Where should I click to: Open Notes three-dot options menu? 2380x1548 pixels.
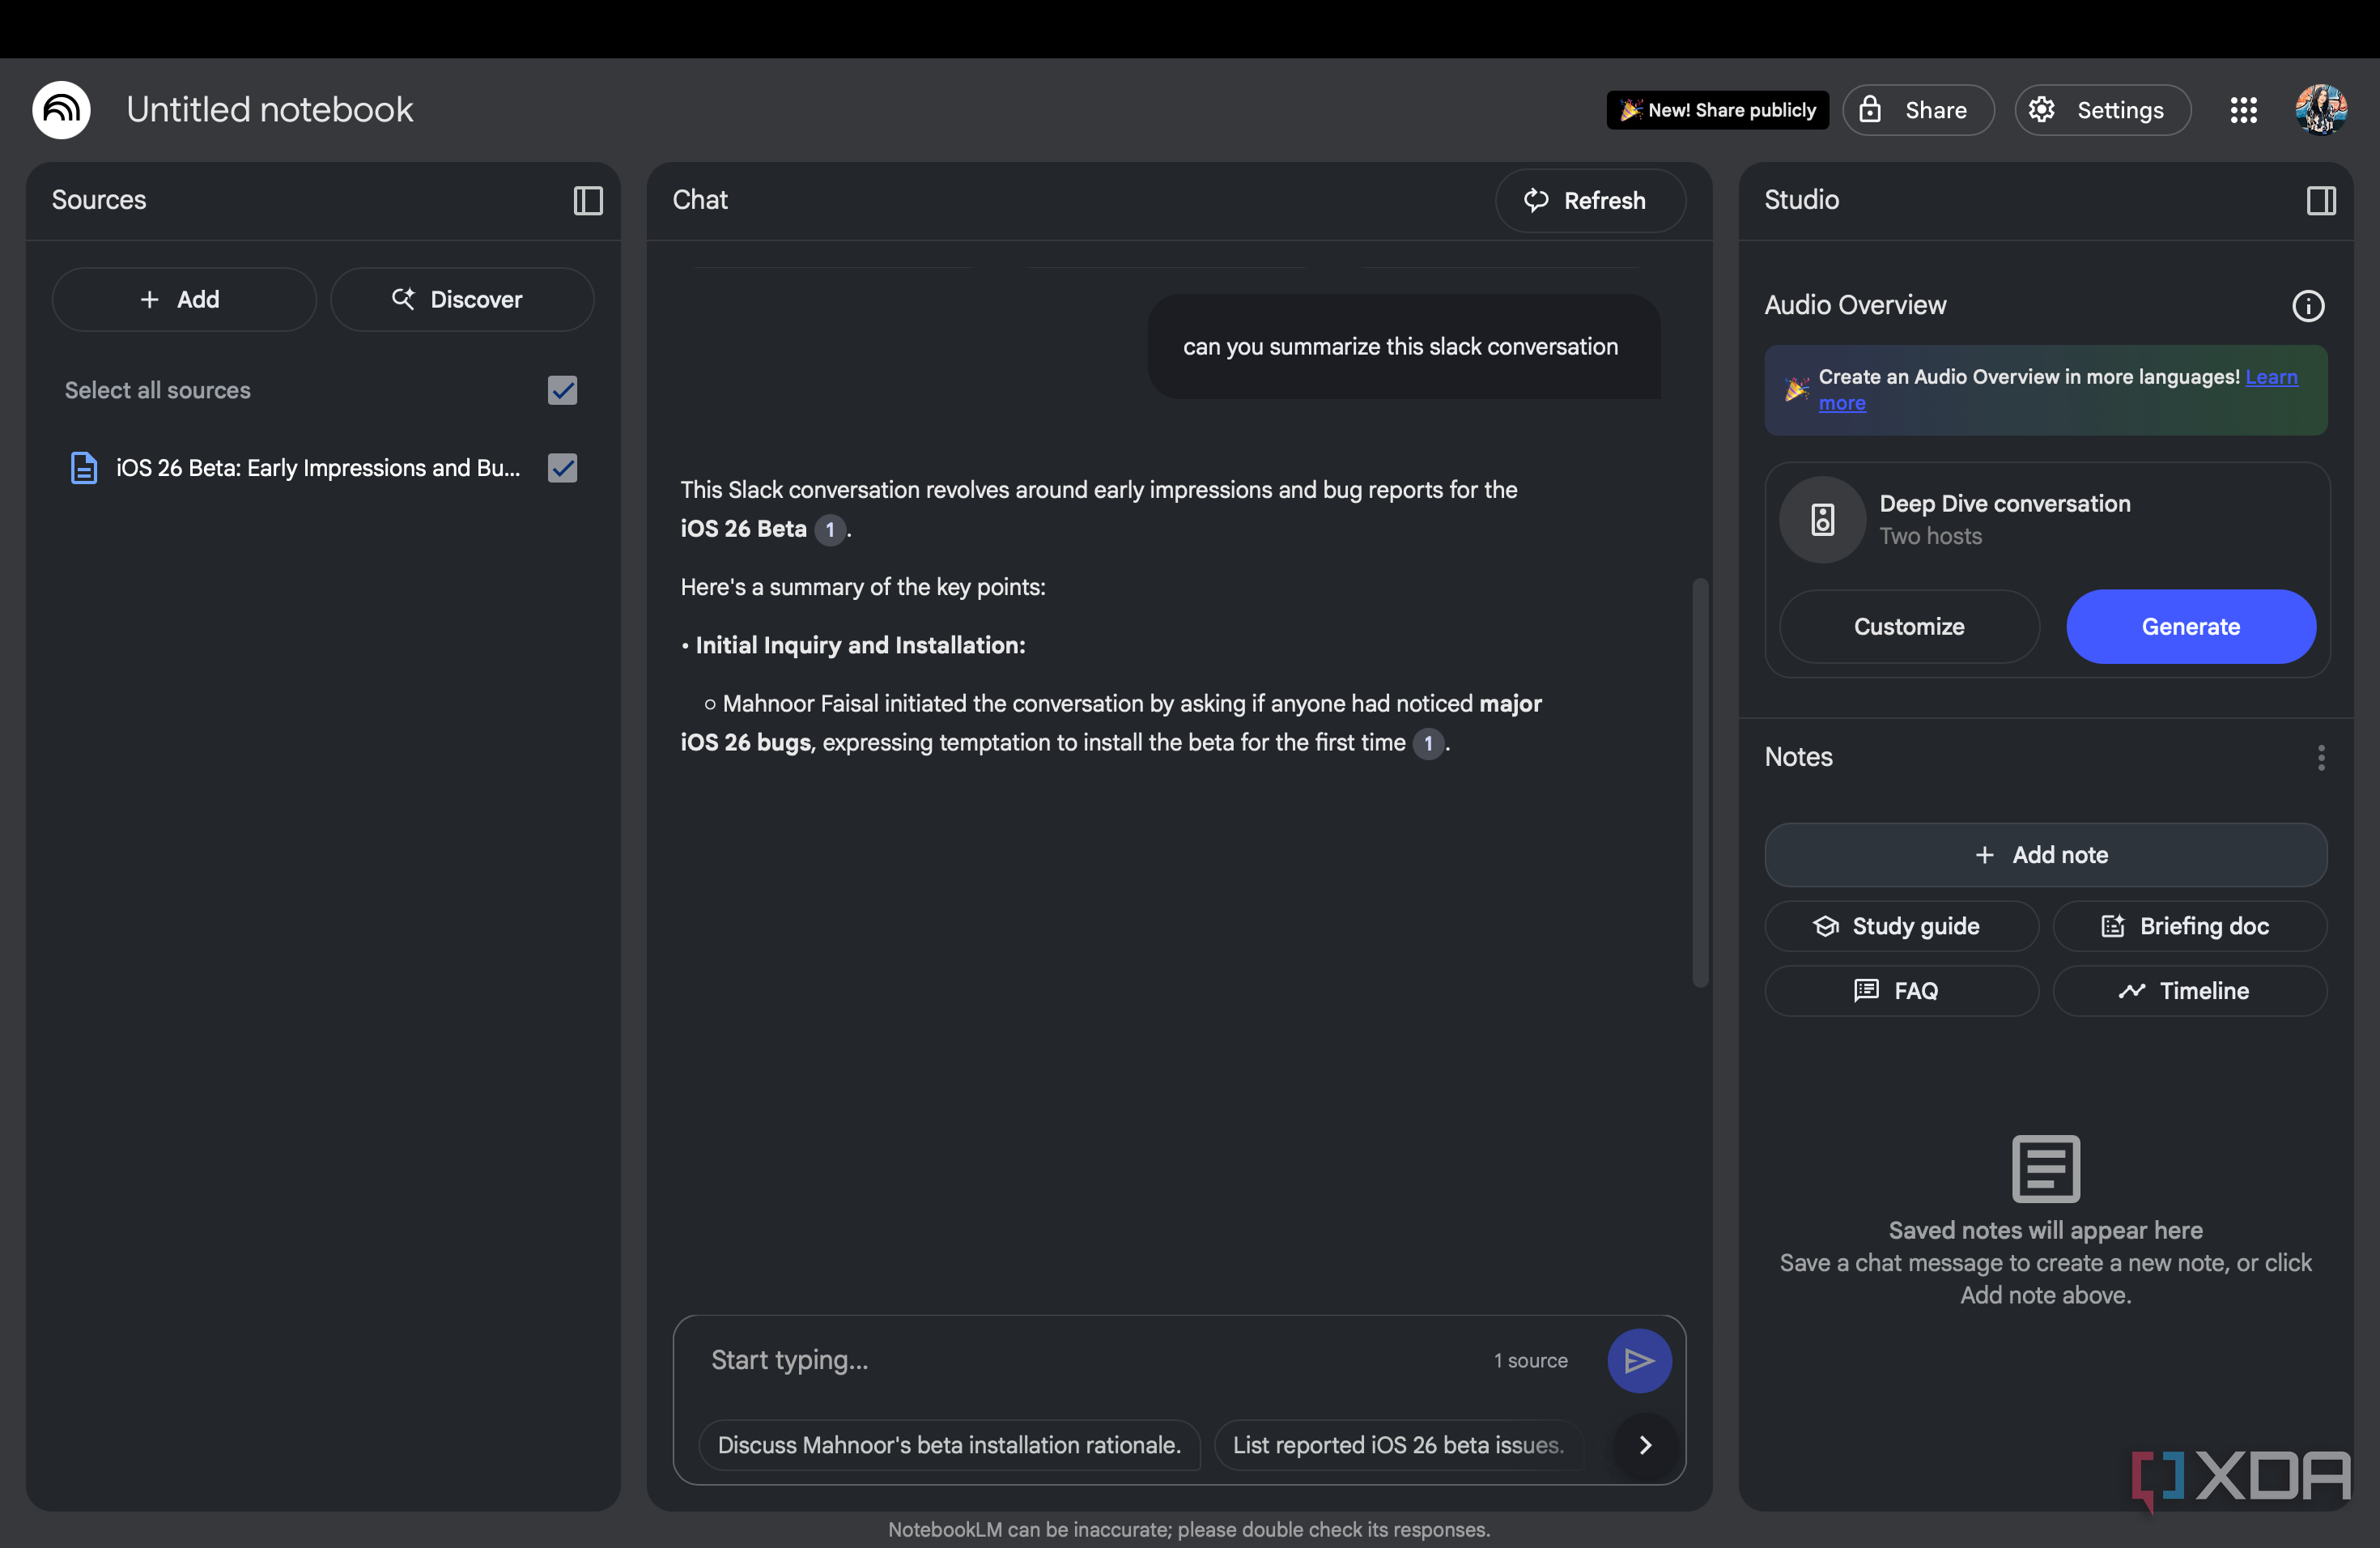[x=2321, y=758]
